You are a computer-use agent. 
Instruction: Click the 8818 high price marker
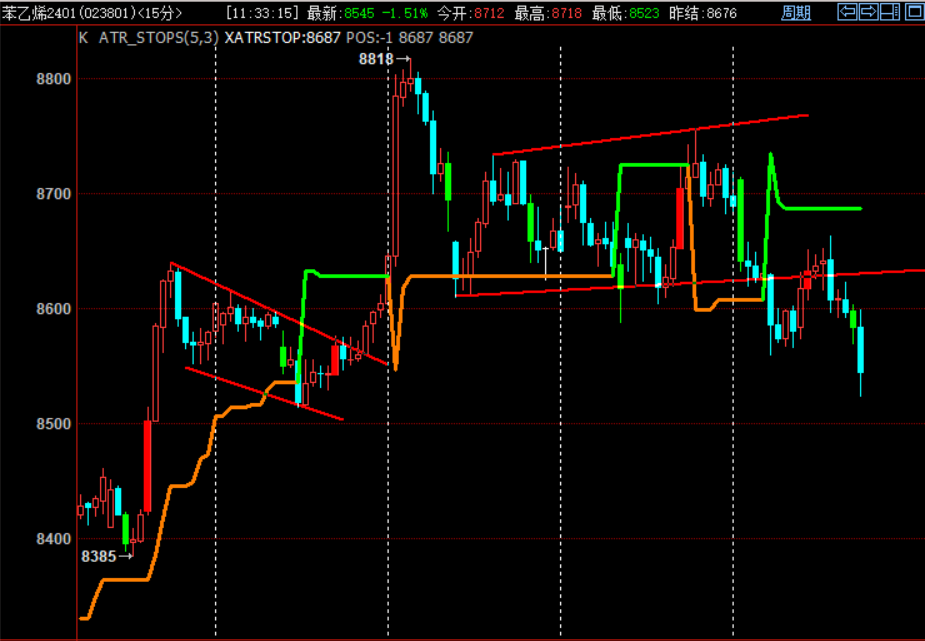tap(376, 59)
